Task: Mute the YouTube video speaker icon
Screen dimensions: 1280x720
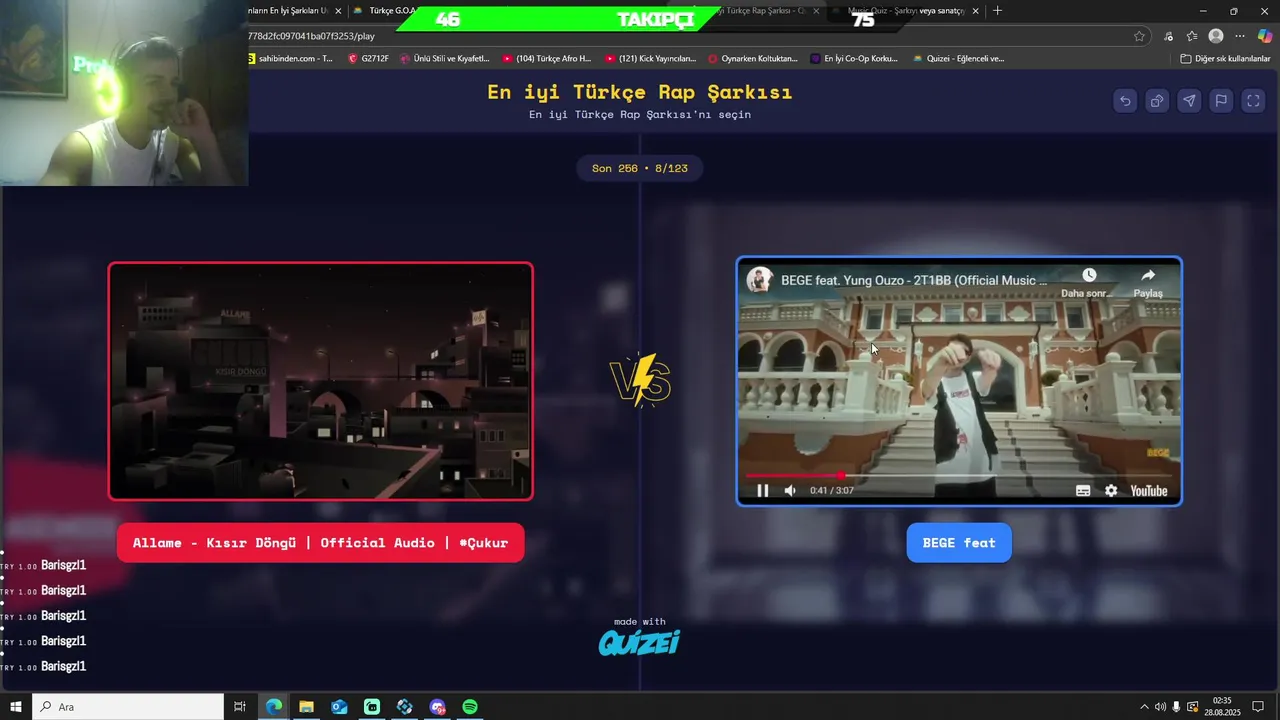Action: tap(790, 490)
